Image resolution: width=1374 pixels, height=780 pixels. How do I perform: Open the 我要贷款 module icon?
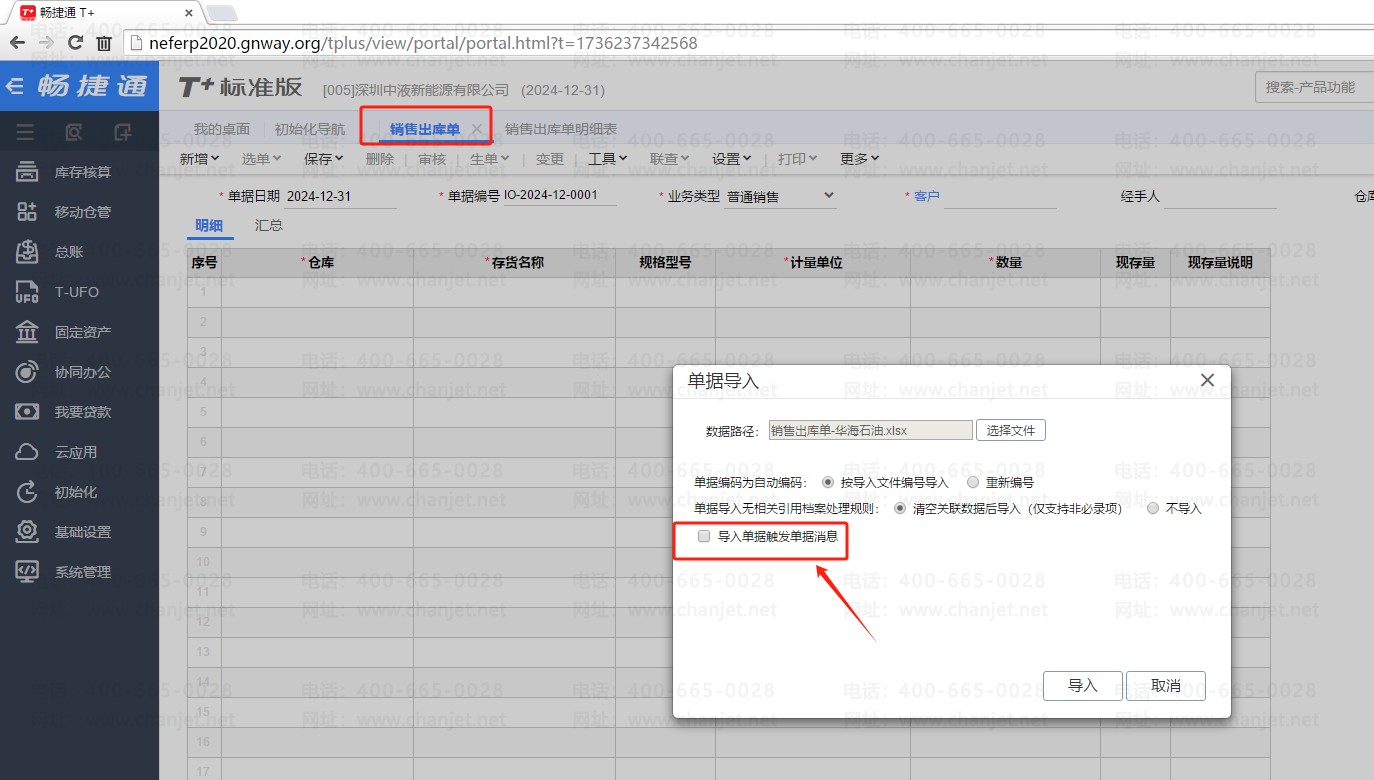tap(27, 412)
